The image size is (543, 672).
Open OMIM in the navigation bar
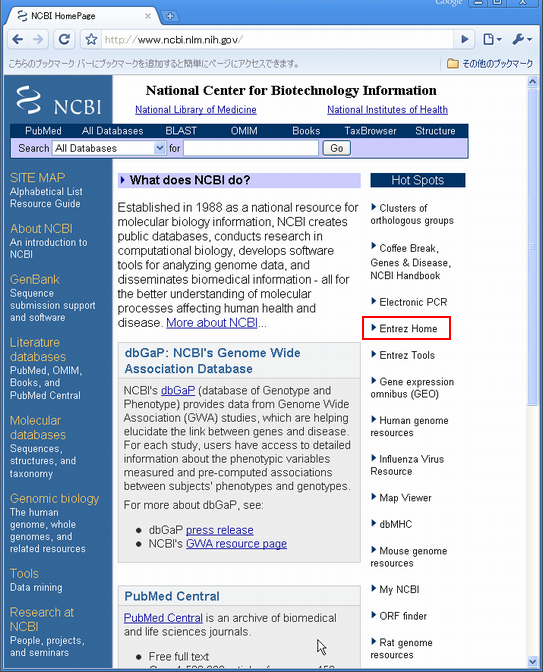[244, 131]
